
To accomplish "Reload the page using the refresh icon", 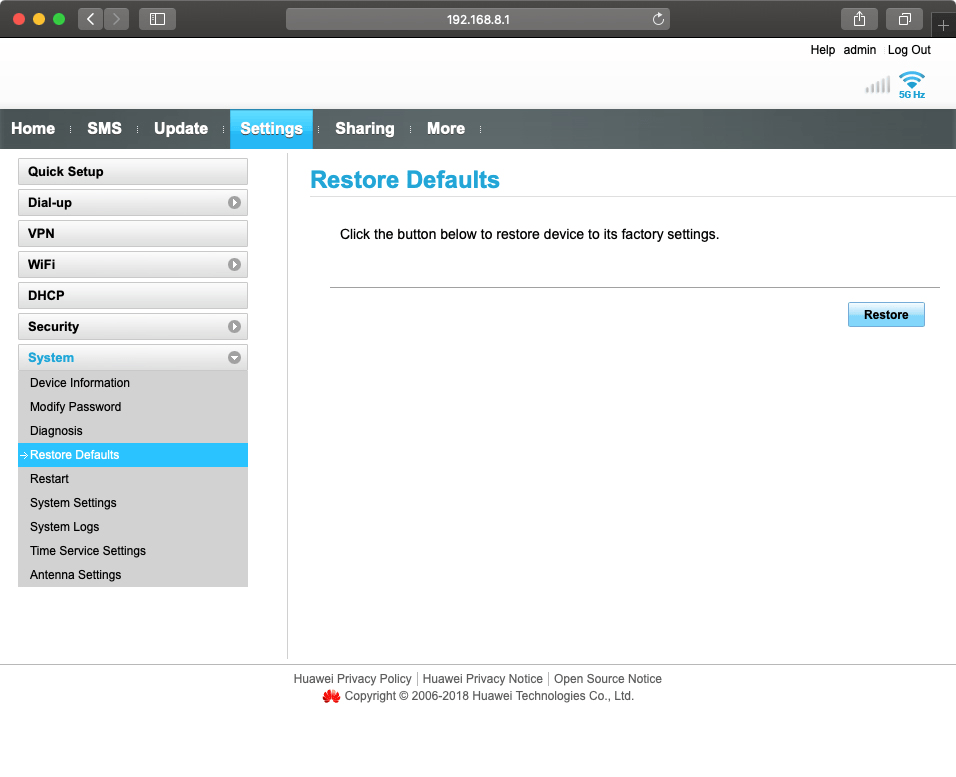I will tap(657, 18).
